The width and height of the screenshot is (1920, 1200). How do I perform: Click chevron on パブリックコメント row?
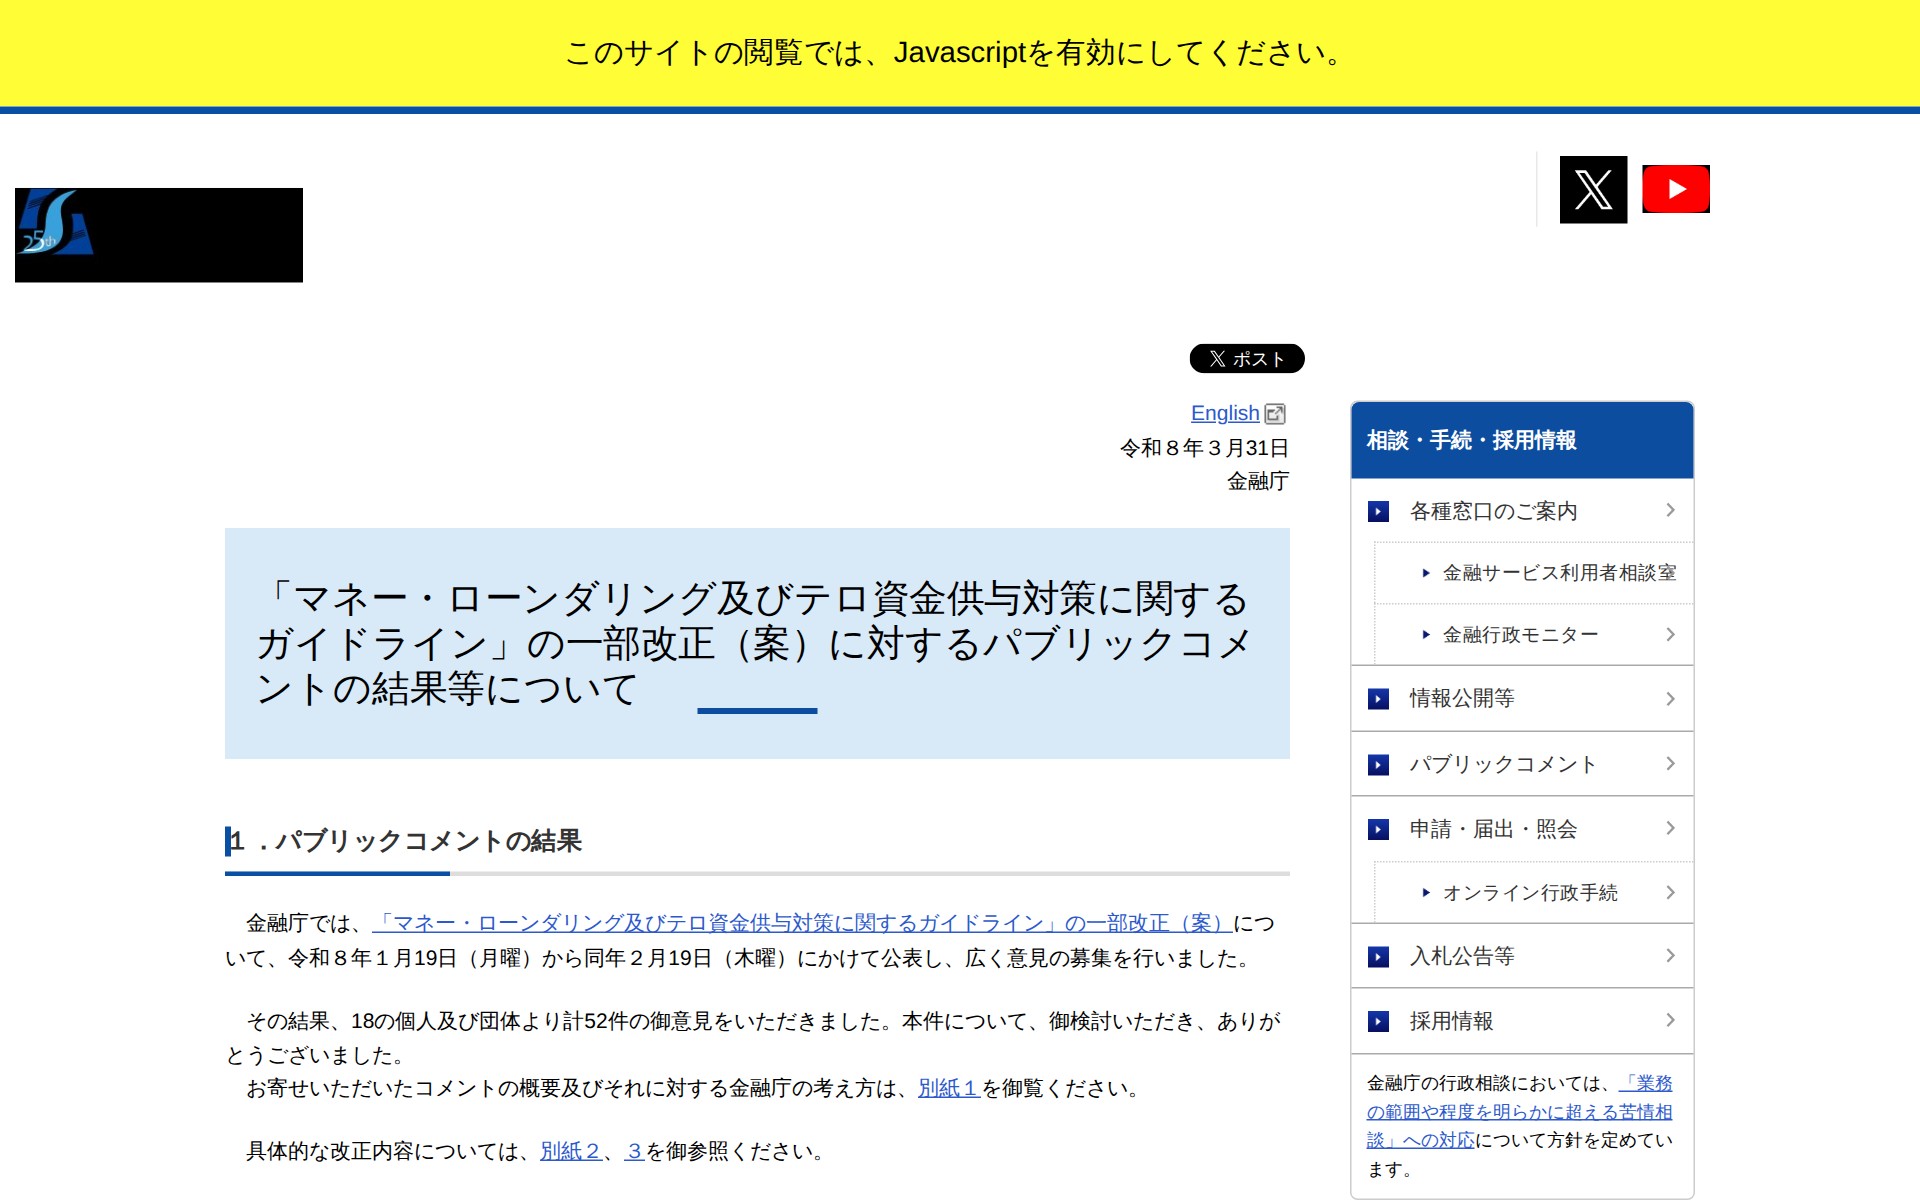1670,764
